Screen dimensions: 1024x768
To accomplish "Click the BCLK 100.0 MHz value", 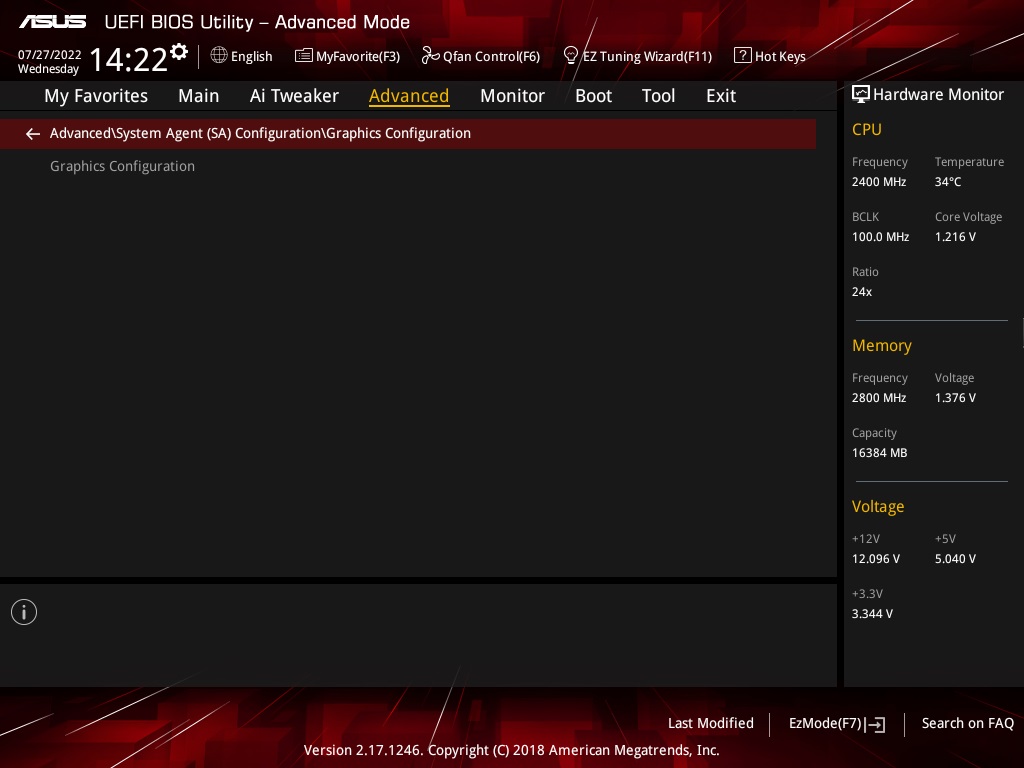I will (x=880, y=236).
